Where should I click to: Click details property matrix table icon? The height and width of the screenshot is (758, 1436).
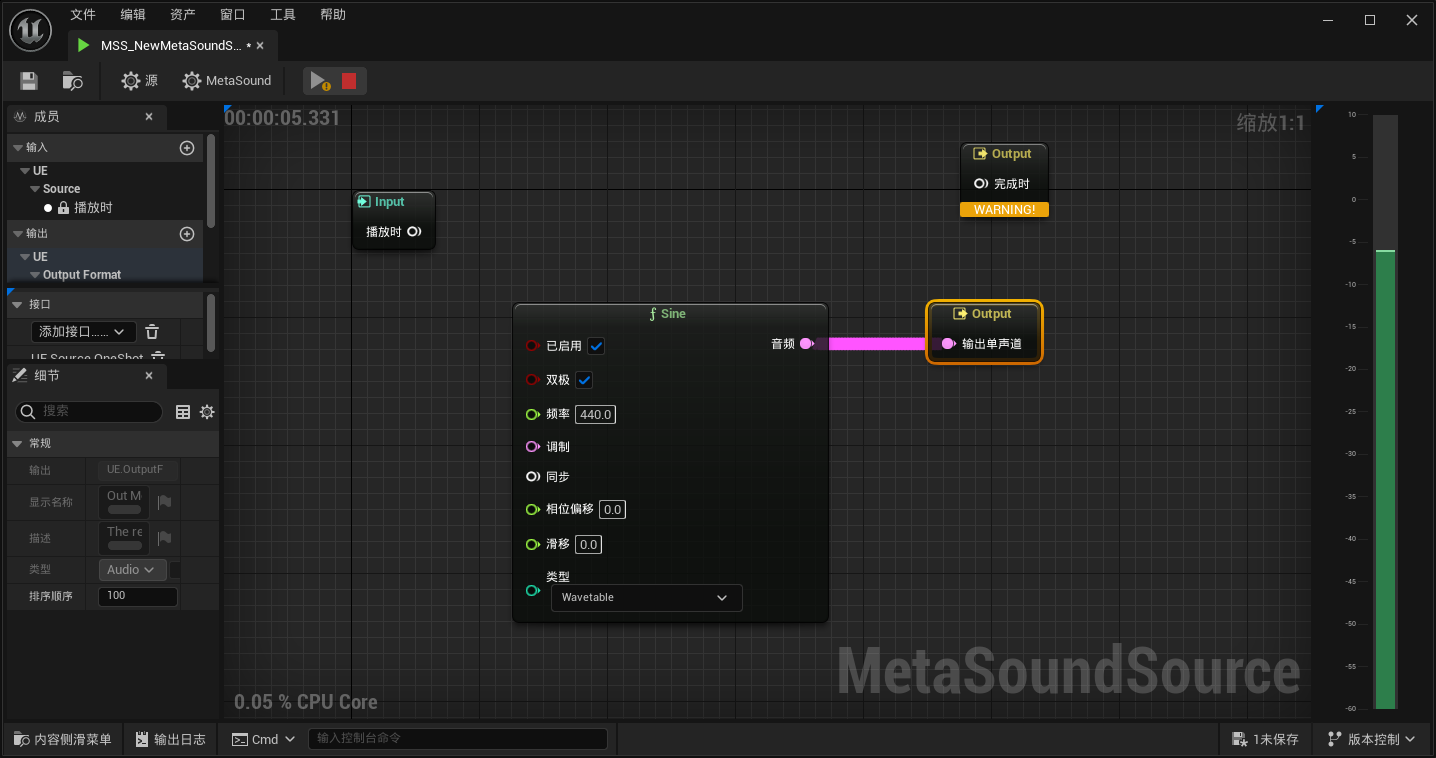click(x=183, y=412)
